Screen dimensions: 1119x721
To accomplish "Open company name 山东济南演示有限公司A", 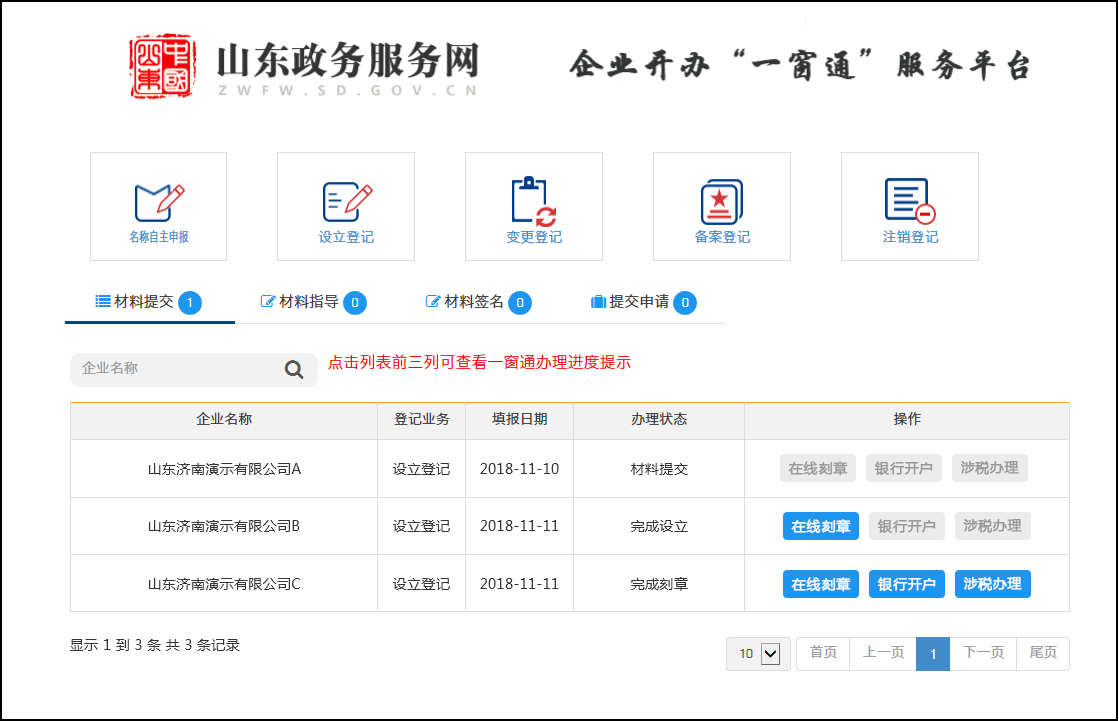I will [x=224, y=468].
